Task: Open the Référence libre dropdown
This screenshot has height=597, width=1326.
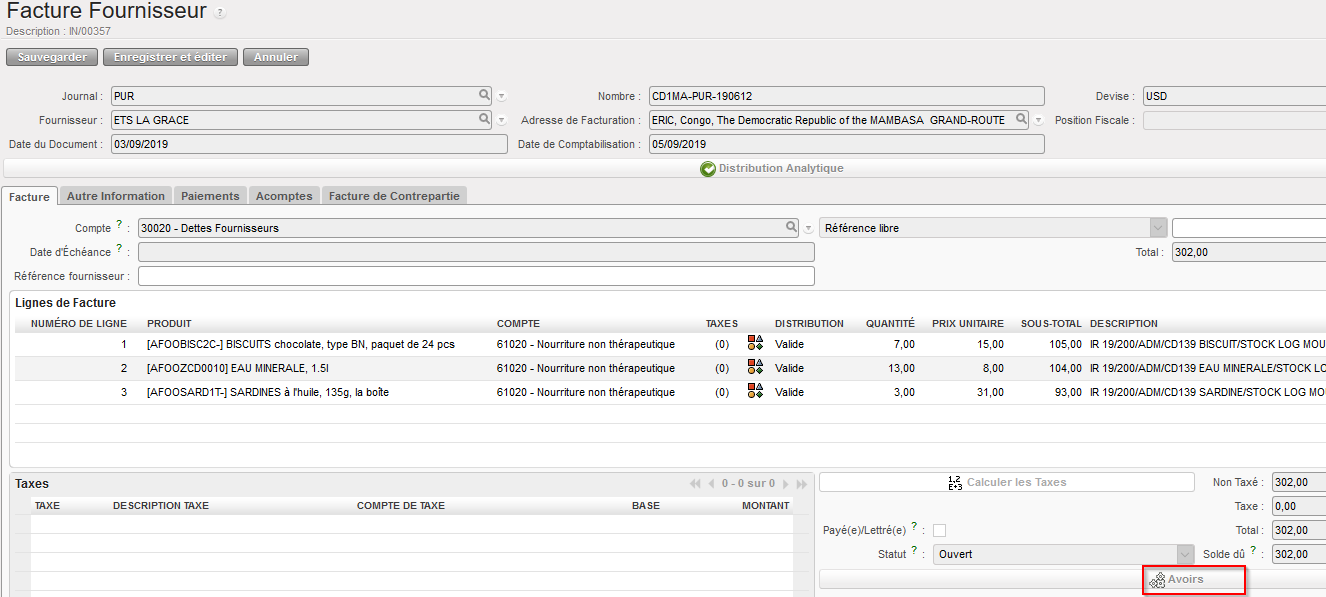Action: coord(1158,228)
